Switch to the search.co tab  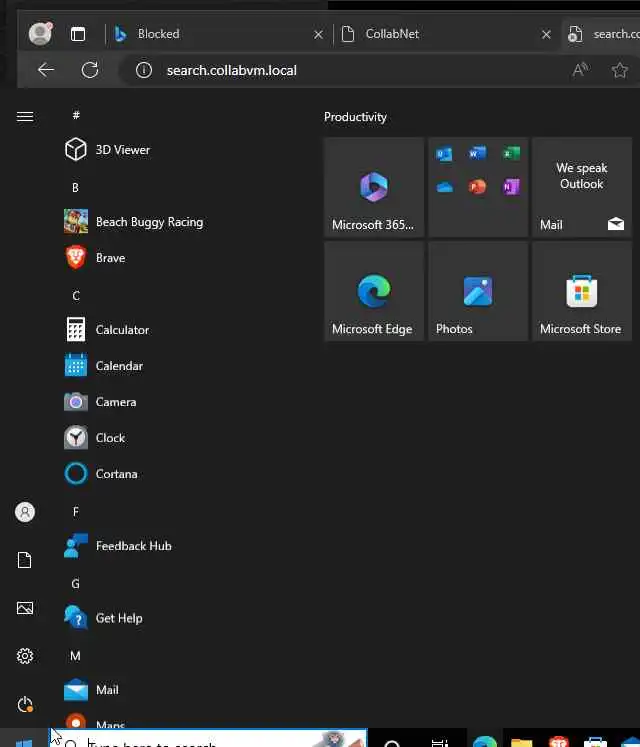click(602, 34)
